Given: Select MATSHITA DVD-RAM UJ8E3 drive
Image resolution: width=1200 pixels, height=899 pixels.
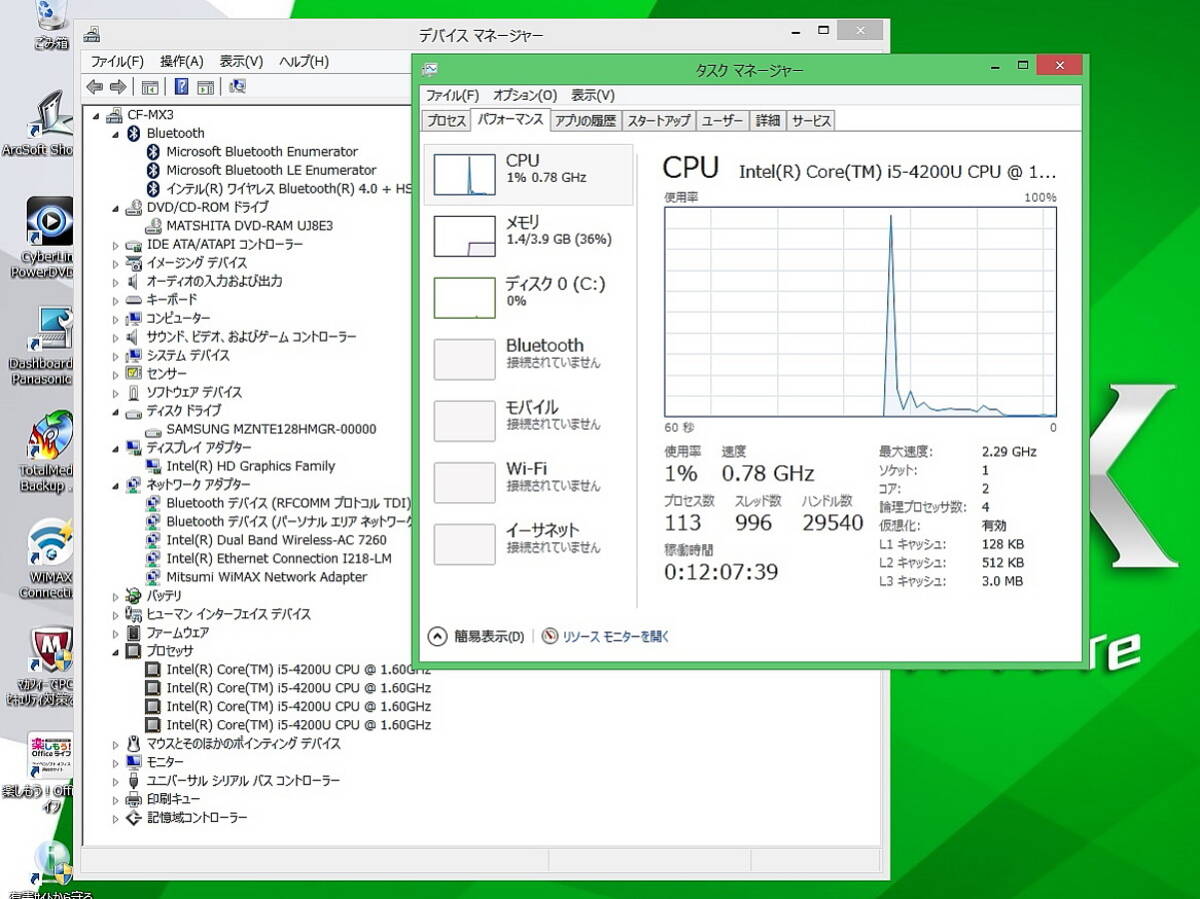Looking at the screenshot, I should [x=249, y=226].
